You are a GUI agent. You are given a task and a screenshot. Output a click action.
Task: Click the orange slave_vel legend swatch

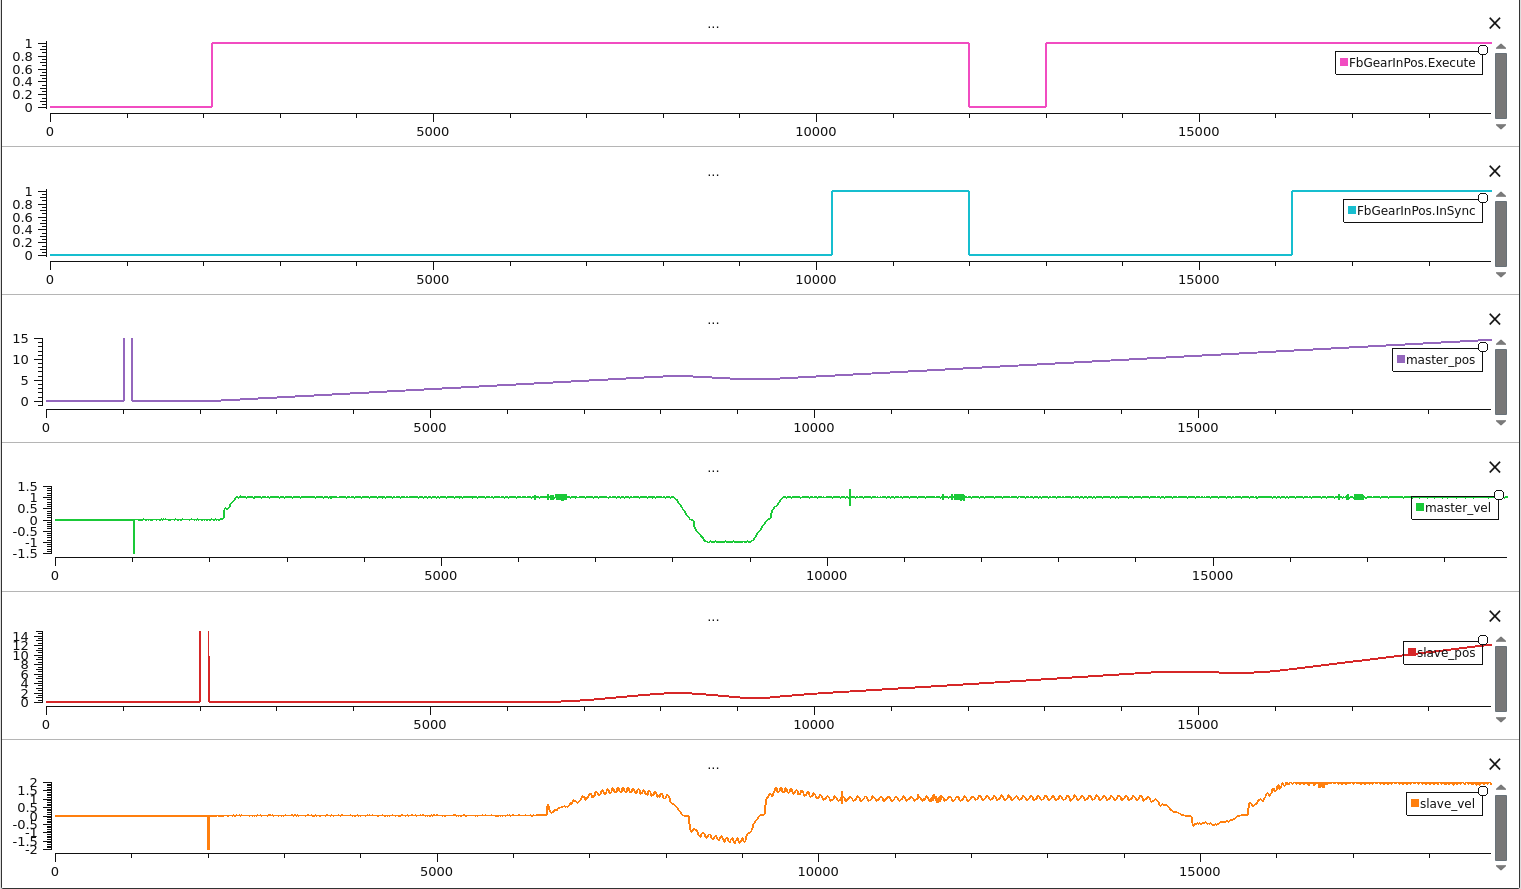[1414, 804]
